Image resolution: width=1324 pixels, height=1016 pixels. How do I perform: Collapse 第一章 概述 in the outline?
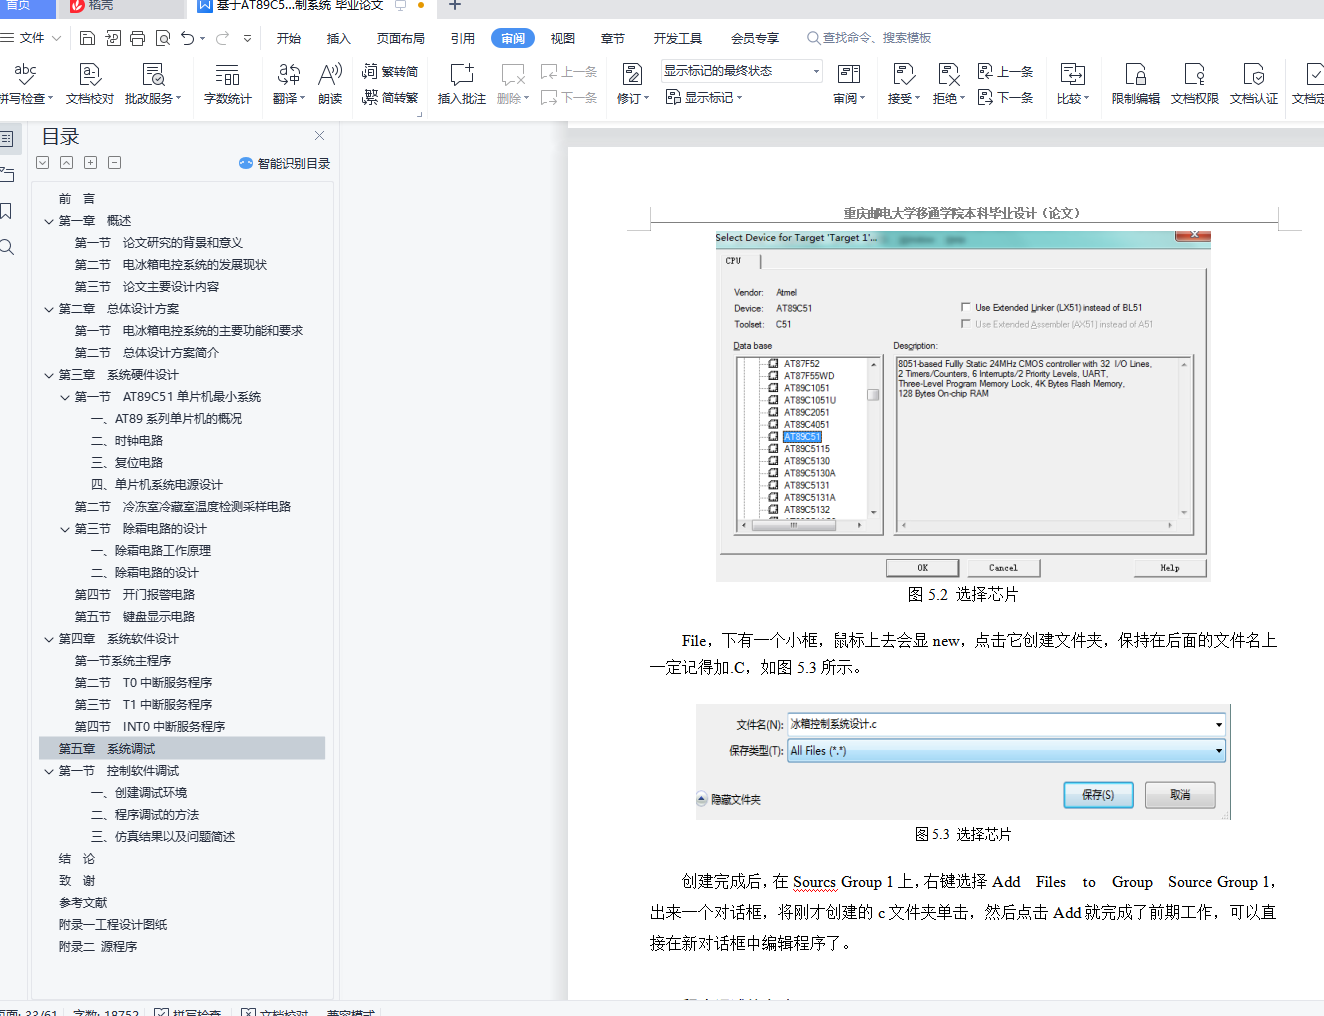[x=49, y=221]
